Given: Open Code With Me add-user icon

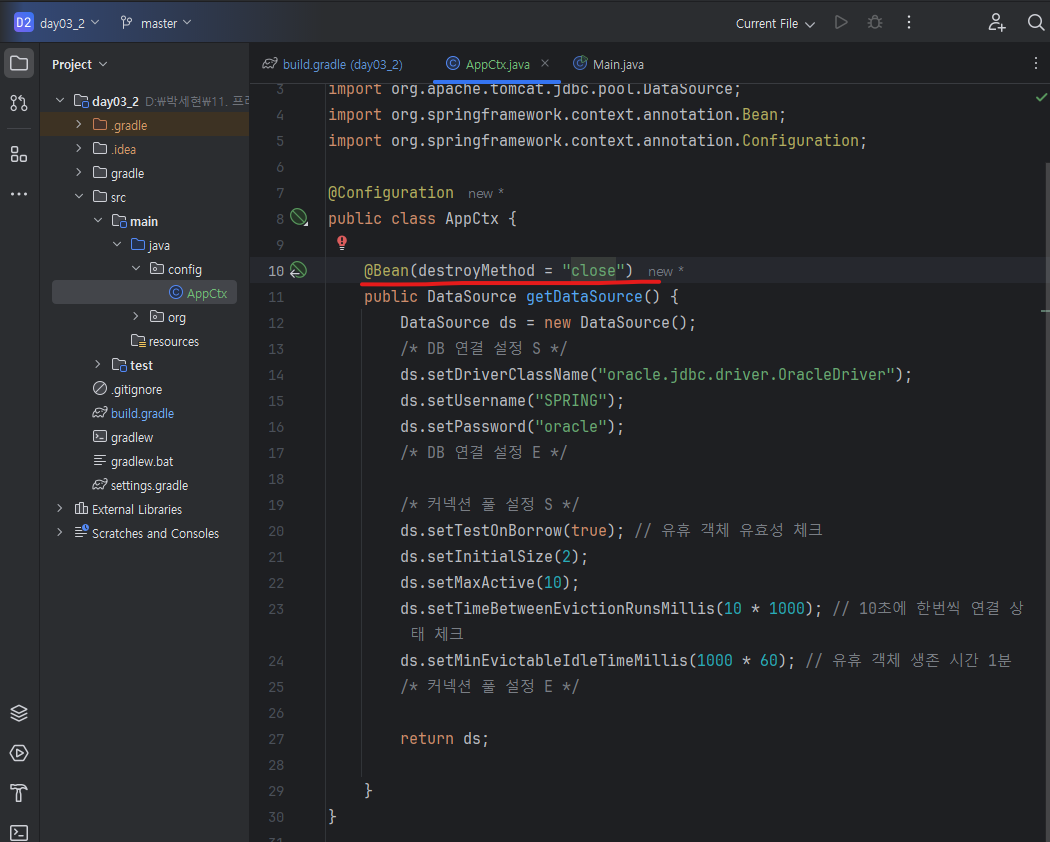Looking at the screenshot, I should tap(996, 22).
